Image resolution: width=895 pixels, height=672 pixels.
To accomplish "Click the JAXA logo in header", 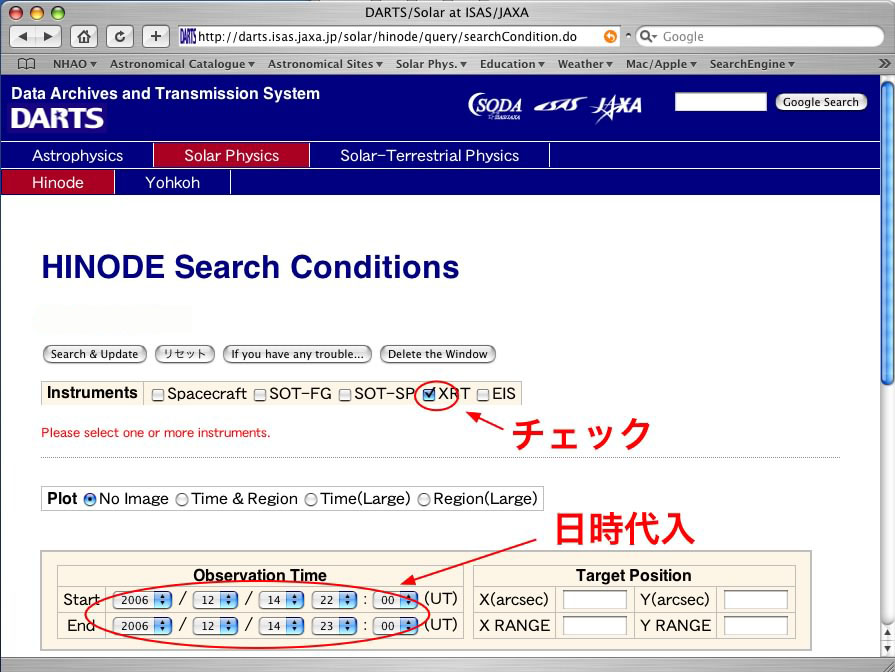I will tap(617, 105).
